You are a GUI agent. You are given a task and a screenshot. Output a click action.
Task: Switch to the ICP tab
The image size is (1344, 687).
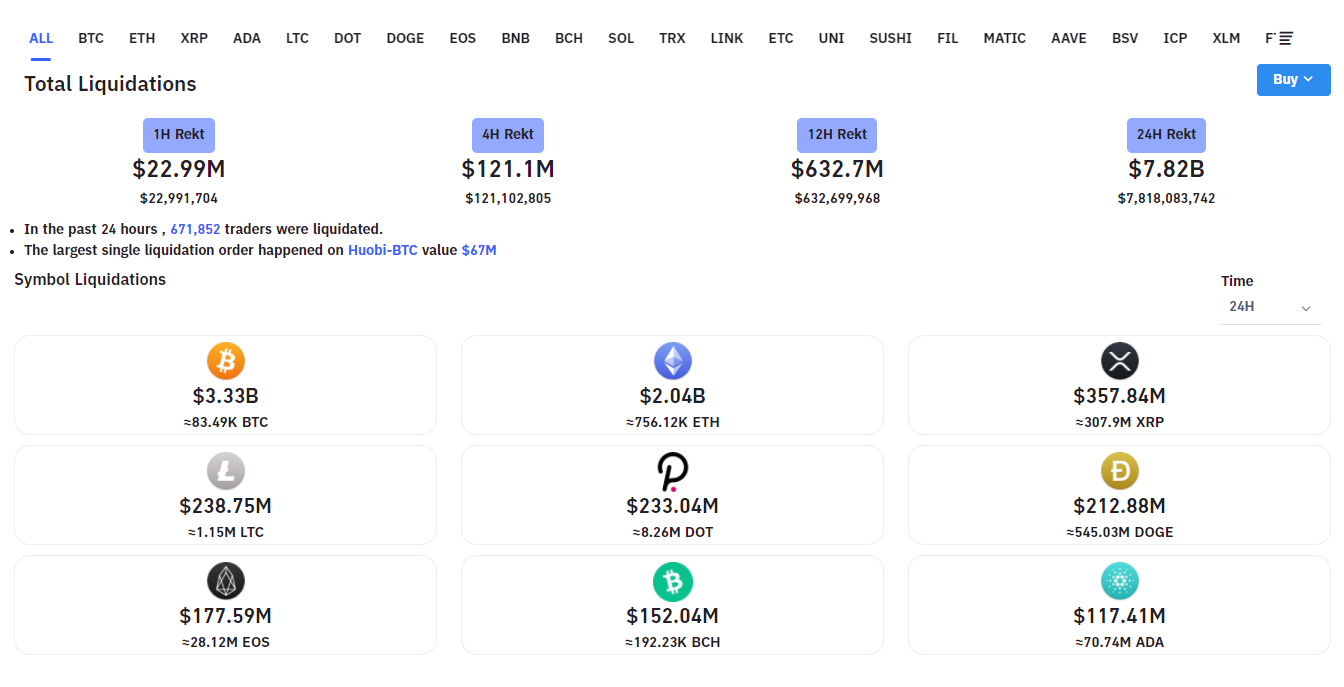1176,38
